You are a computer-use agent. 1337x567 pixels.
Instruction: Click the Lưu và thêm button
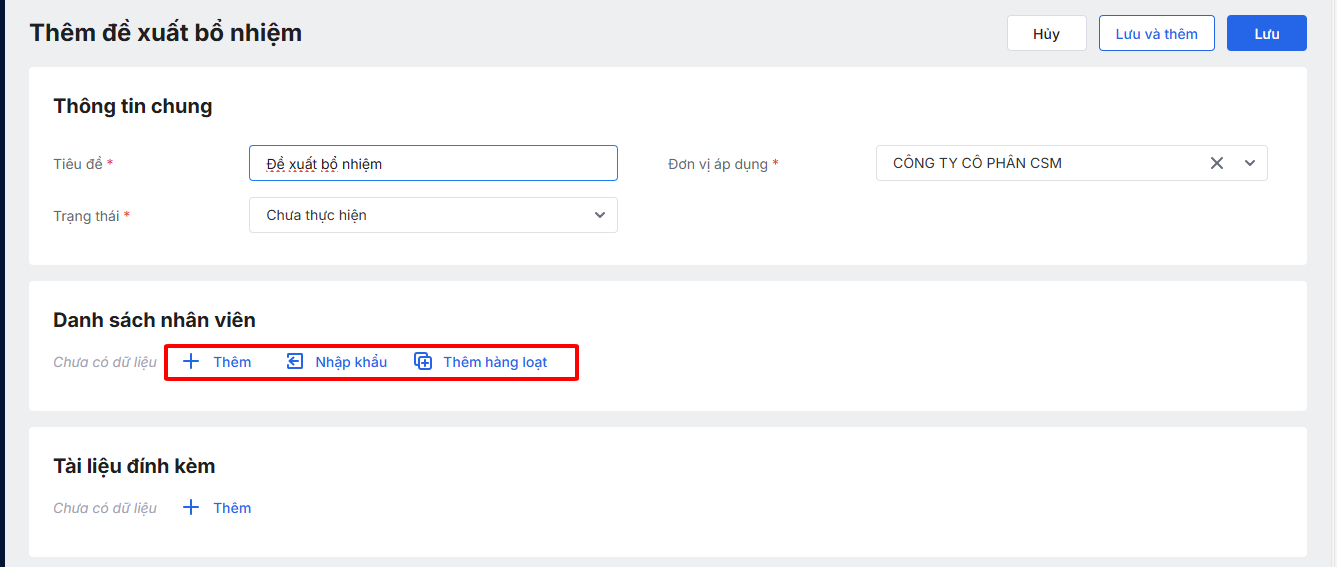pyautogui.click(x=1156, y=34)
